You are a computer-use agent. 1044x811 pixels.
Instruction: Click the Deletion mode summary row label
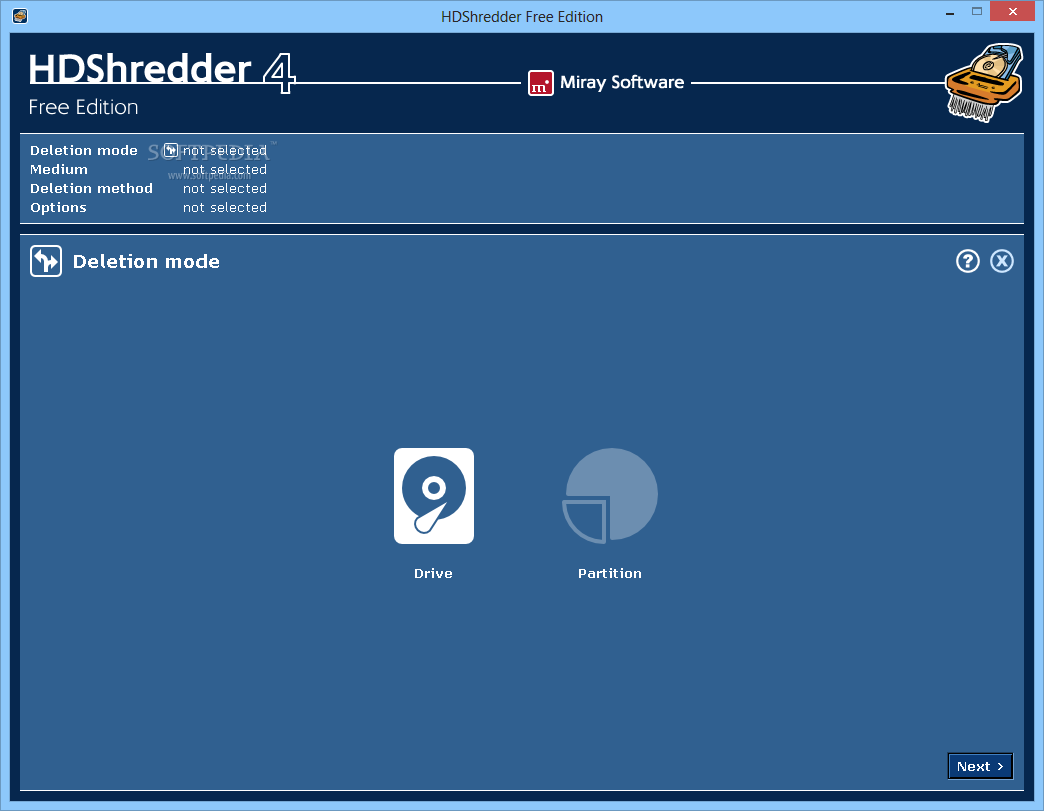click(84, 150)
